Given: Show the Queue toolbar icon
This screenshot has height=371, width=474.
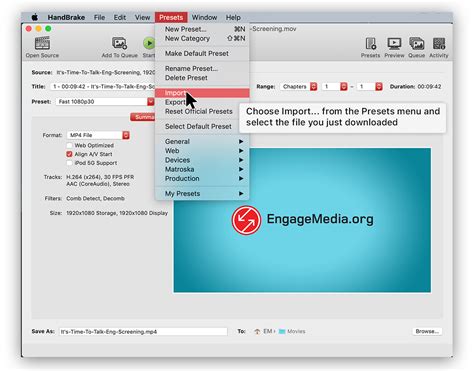Looking at the screenshot, I should pos(416,43).
